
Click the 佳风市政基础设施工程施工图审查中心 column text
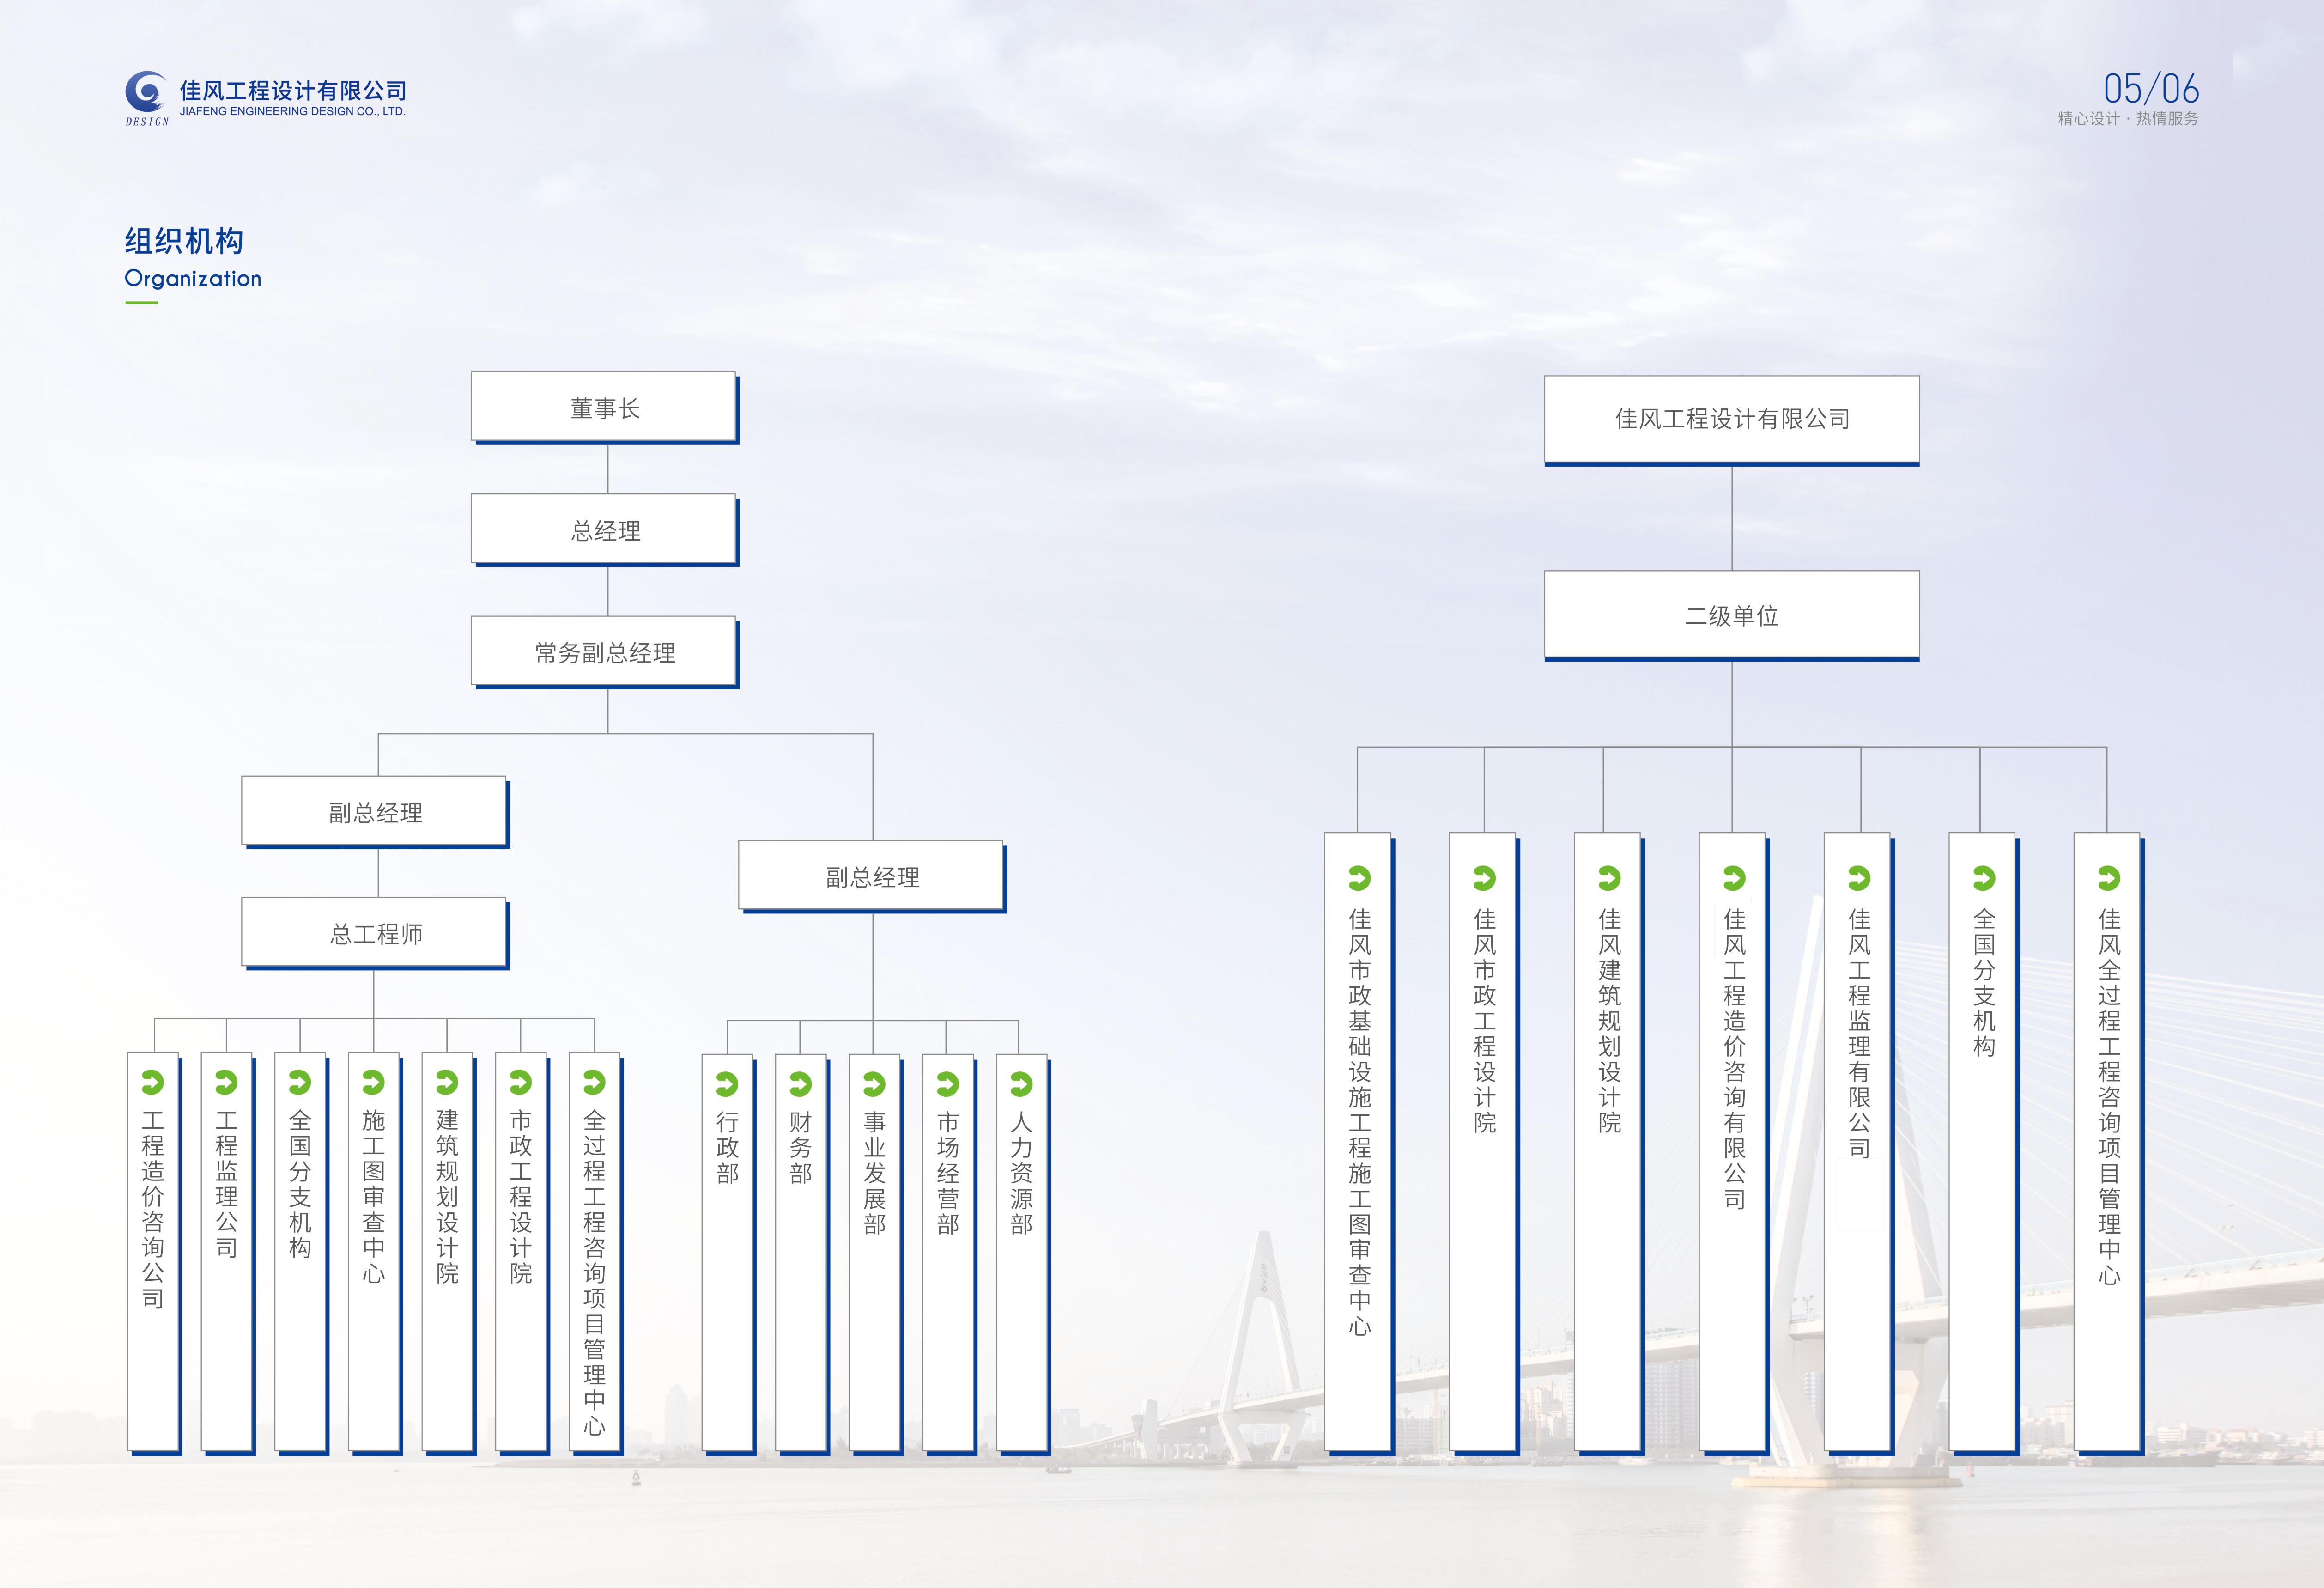[1359, 1121]
